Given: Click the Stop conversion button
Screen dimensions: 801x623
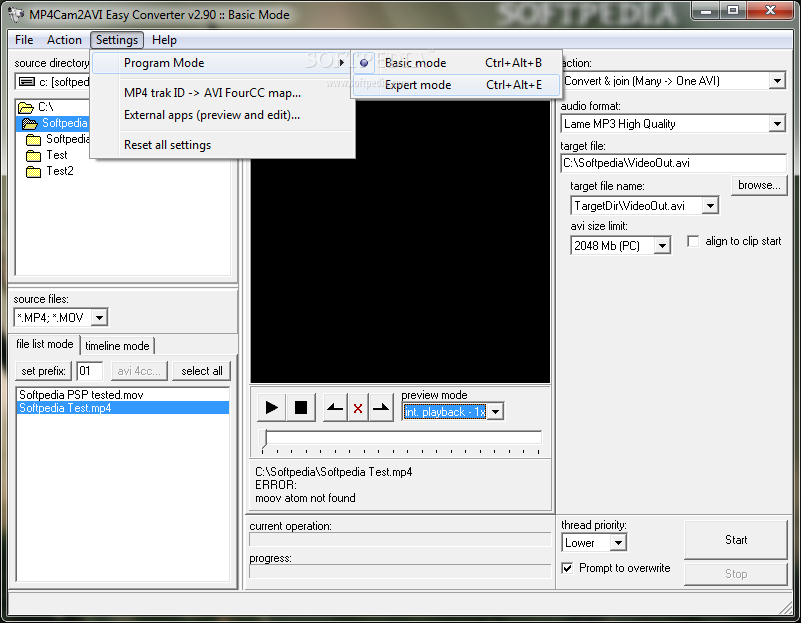Looking at the screenshot, I should pos(736,573).
